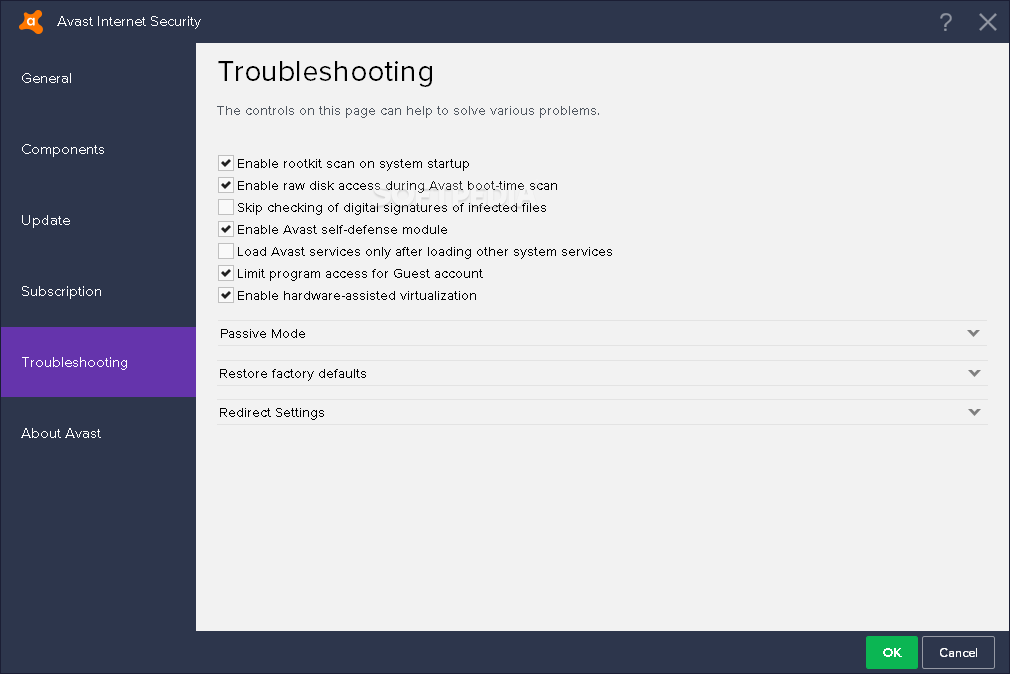This screenshot has width=1010, height=674.
Task: Click the Avast logo icon
Action: pos(31,21)
